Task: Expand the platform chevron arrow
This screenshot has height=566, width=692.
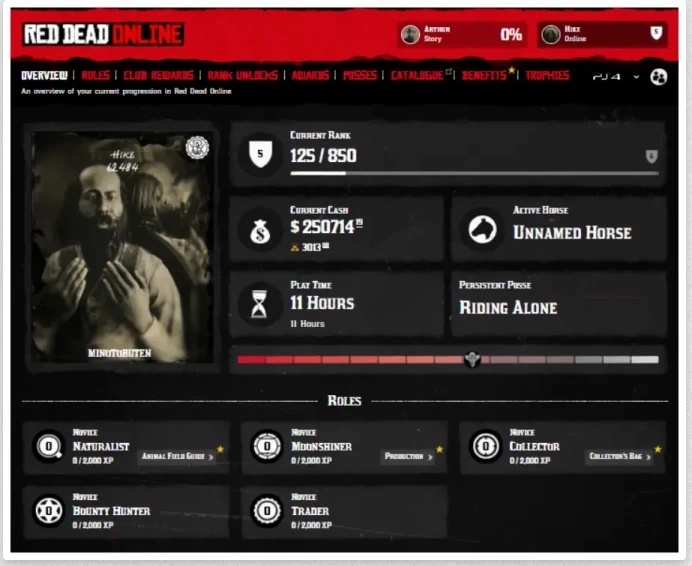Action: tap(636, 77)
